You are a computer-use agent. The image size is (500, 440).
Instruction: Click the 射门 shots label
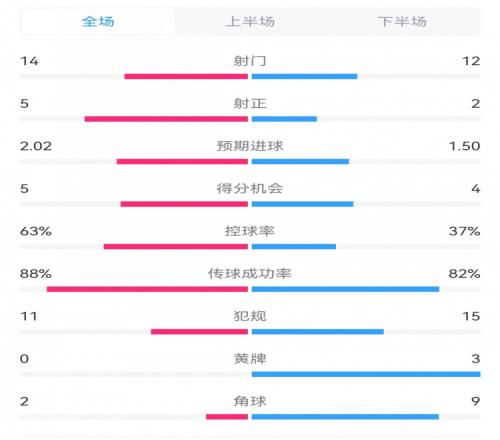pyautogui.click(x=250, y=61)
